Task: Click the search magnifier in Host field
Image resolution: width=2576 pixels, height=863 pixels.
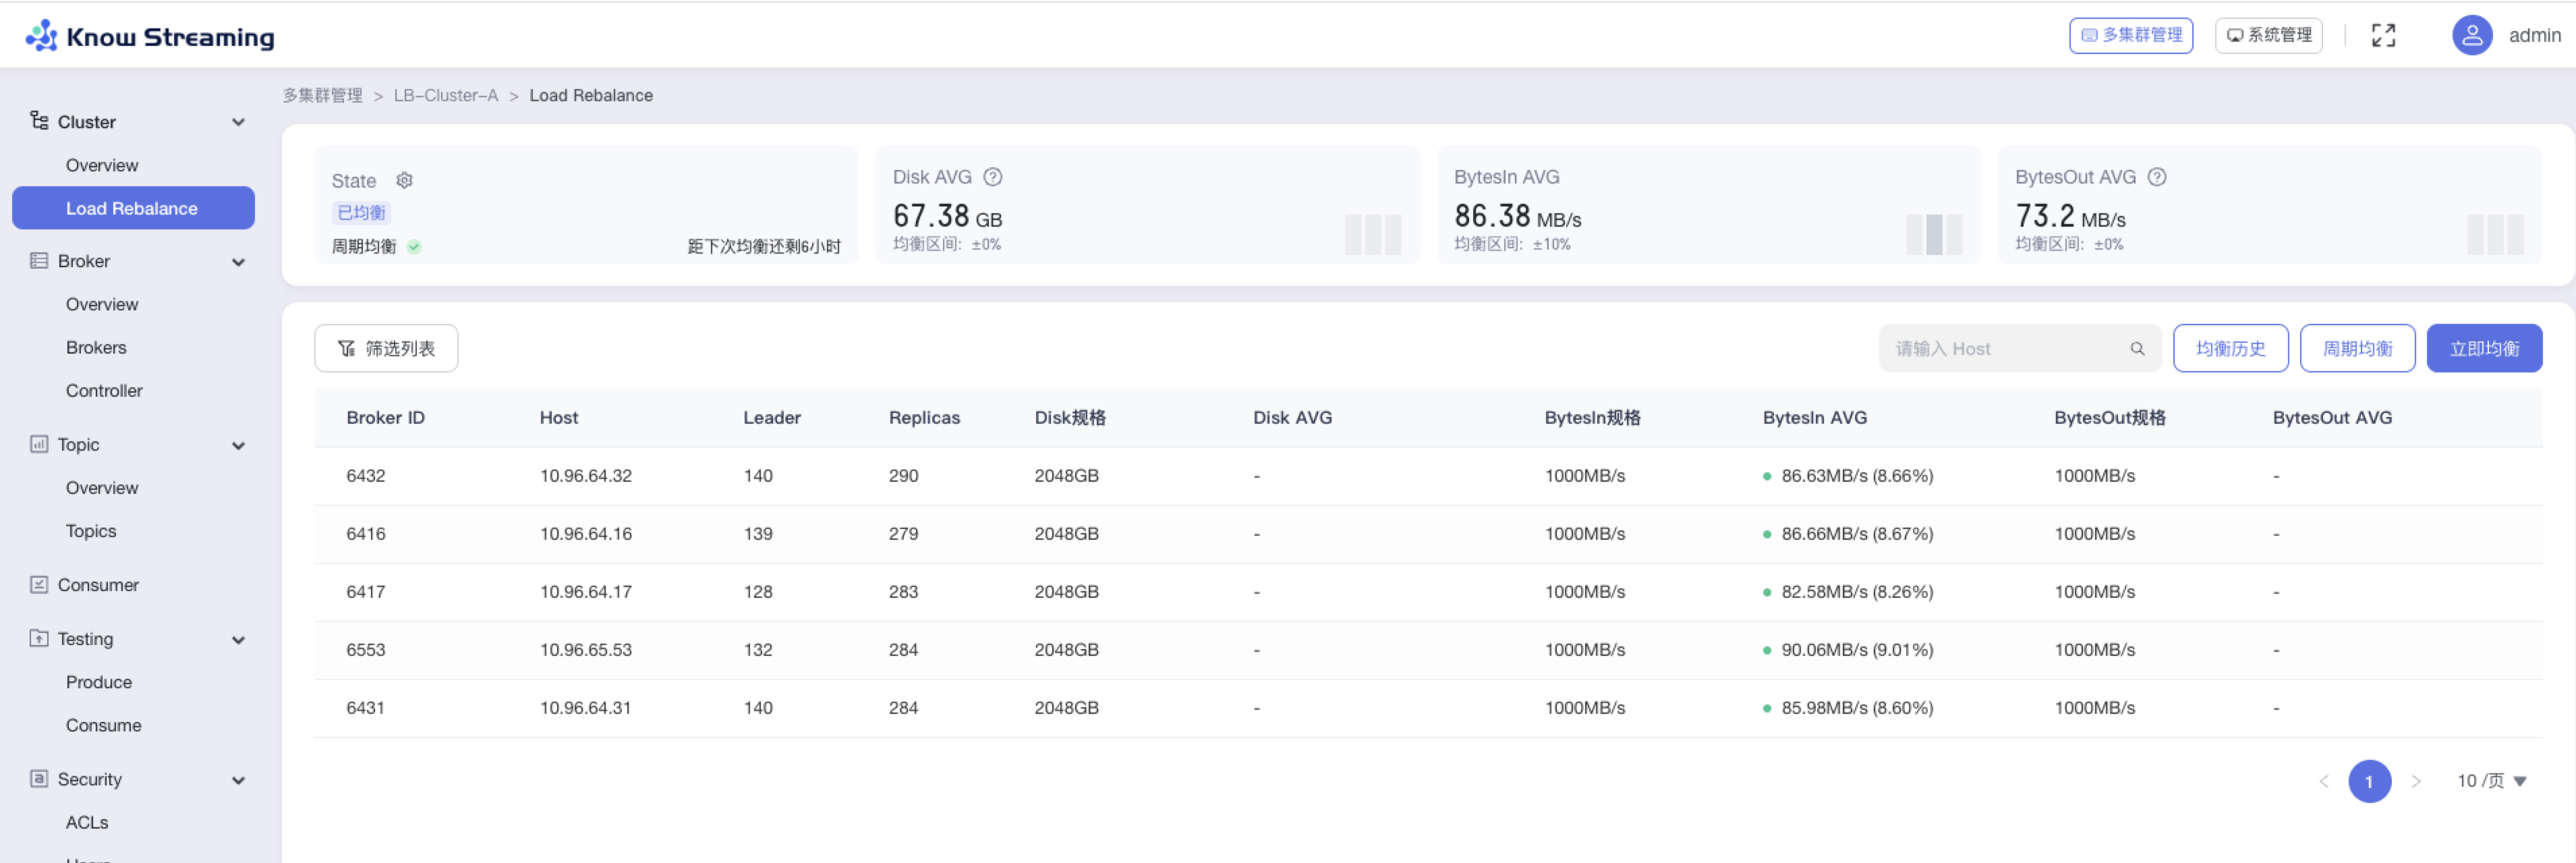Action: point(2137,349)
